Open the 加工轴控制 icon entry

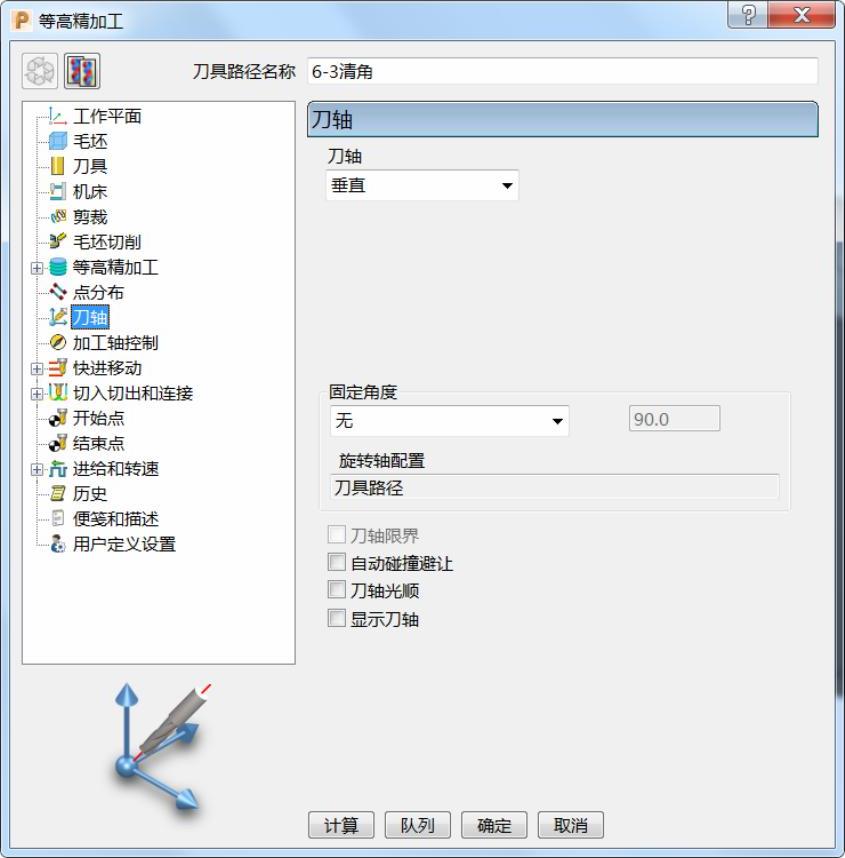[x=58, y=343]
